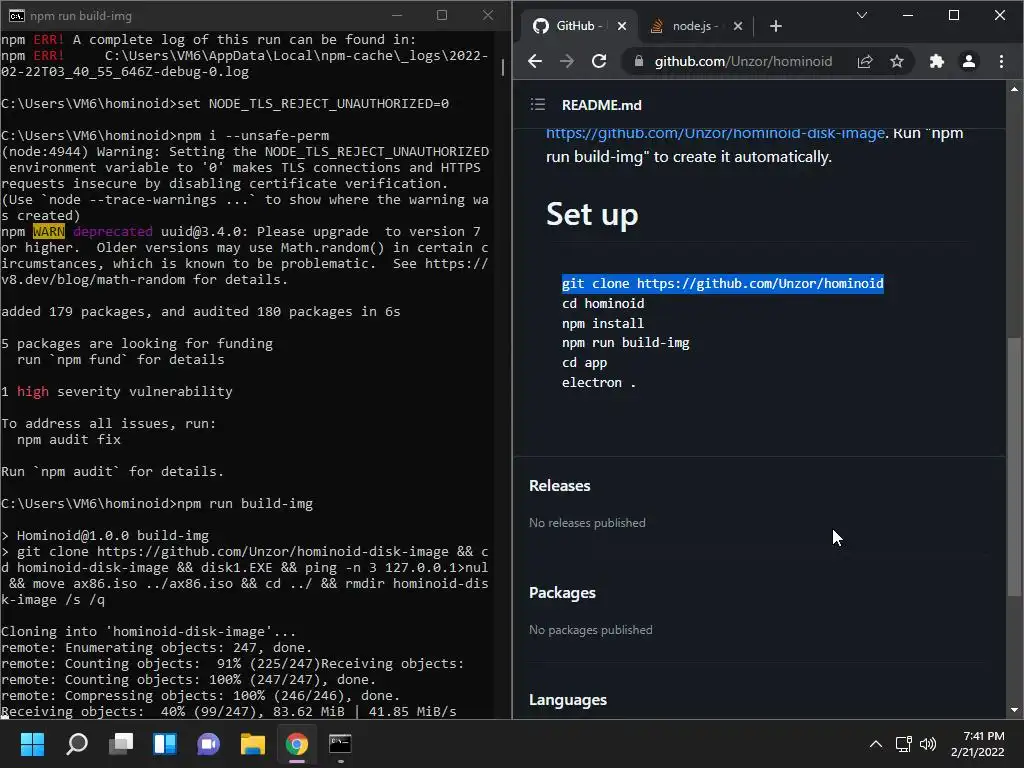Open taskbar Search
The height and width of the screenshot is (768, 1024).
(76, 744)
